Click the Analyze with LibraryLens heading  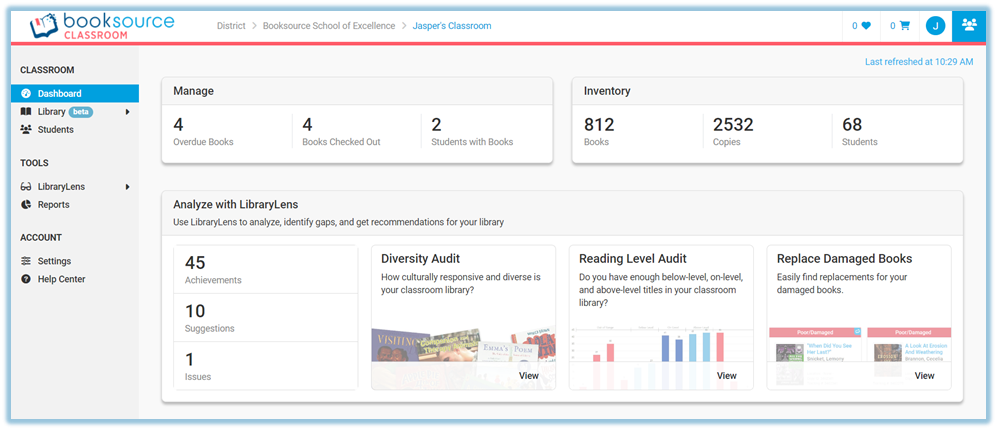click(x=235, y=205)
